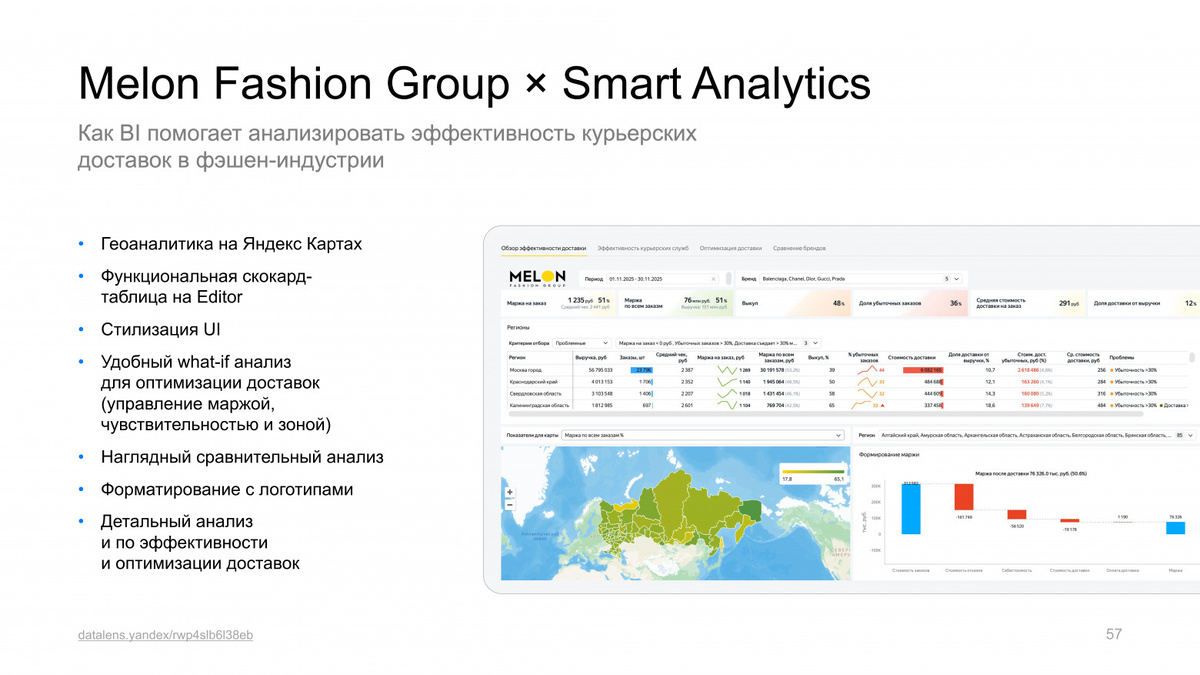The image size is (1200, 675).
Task: Click the Форматирование с логотипами bullet
Action: [226, 490]
